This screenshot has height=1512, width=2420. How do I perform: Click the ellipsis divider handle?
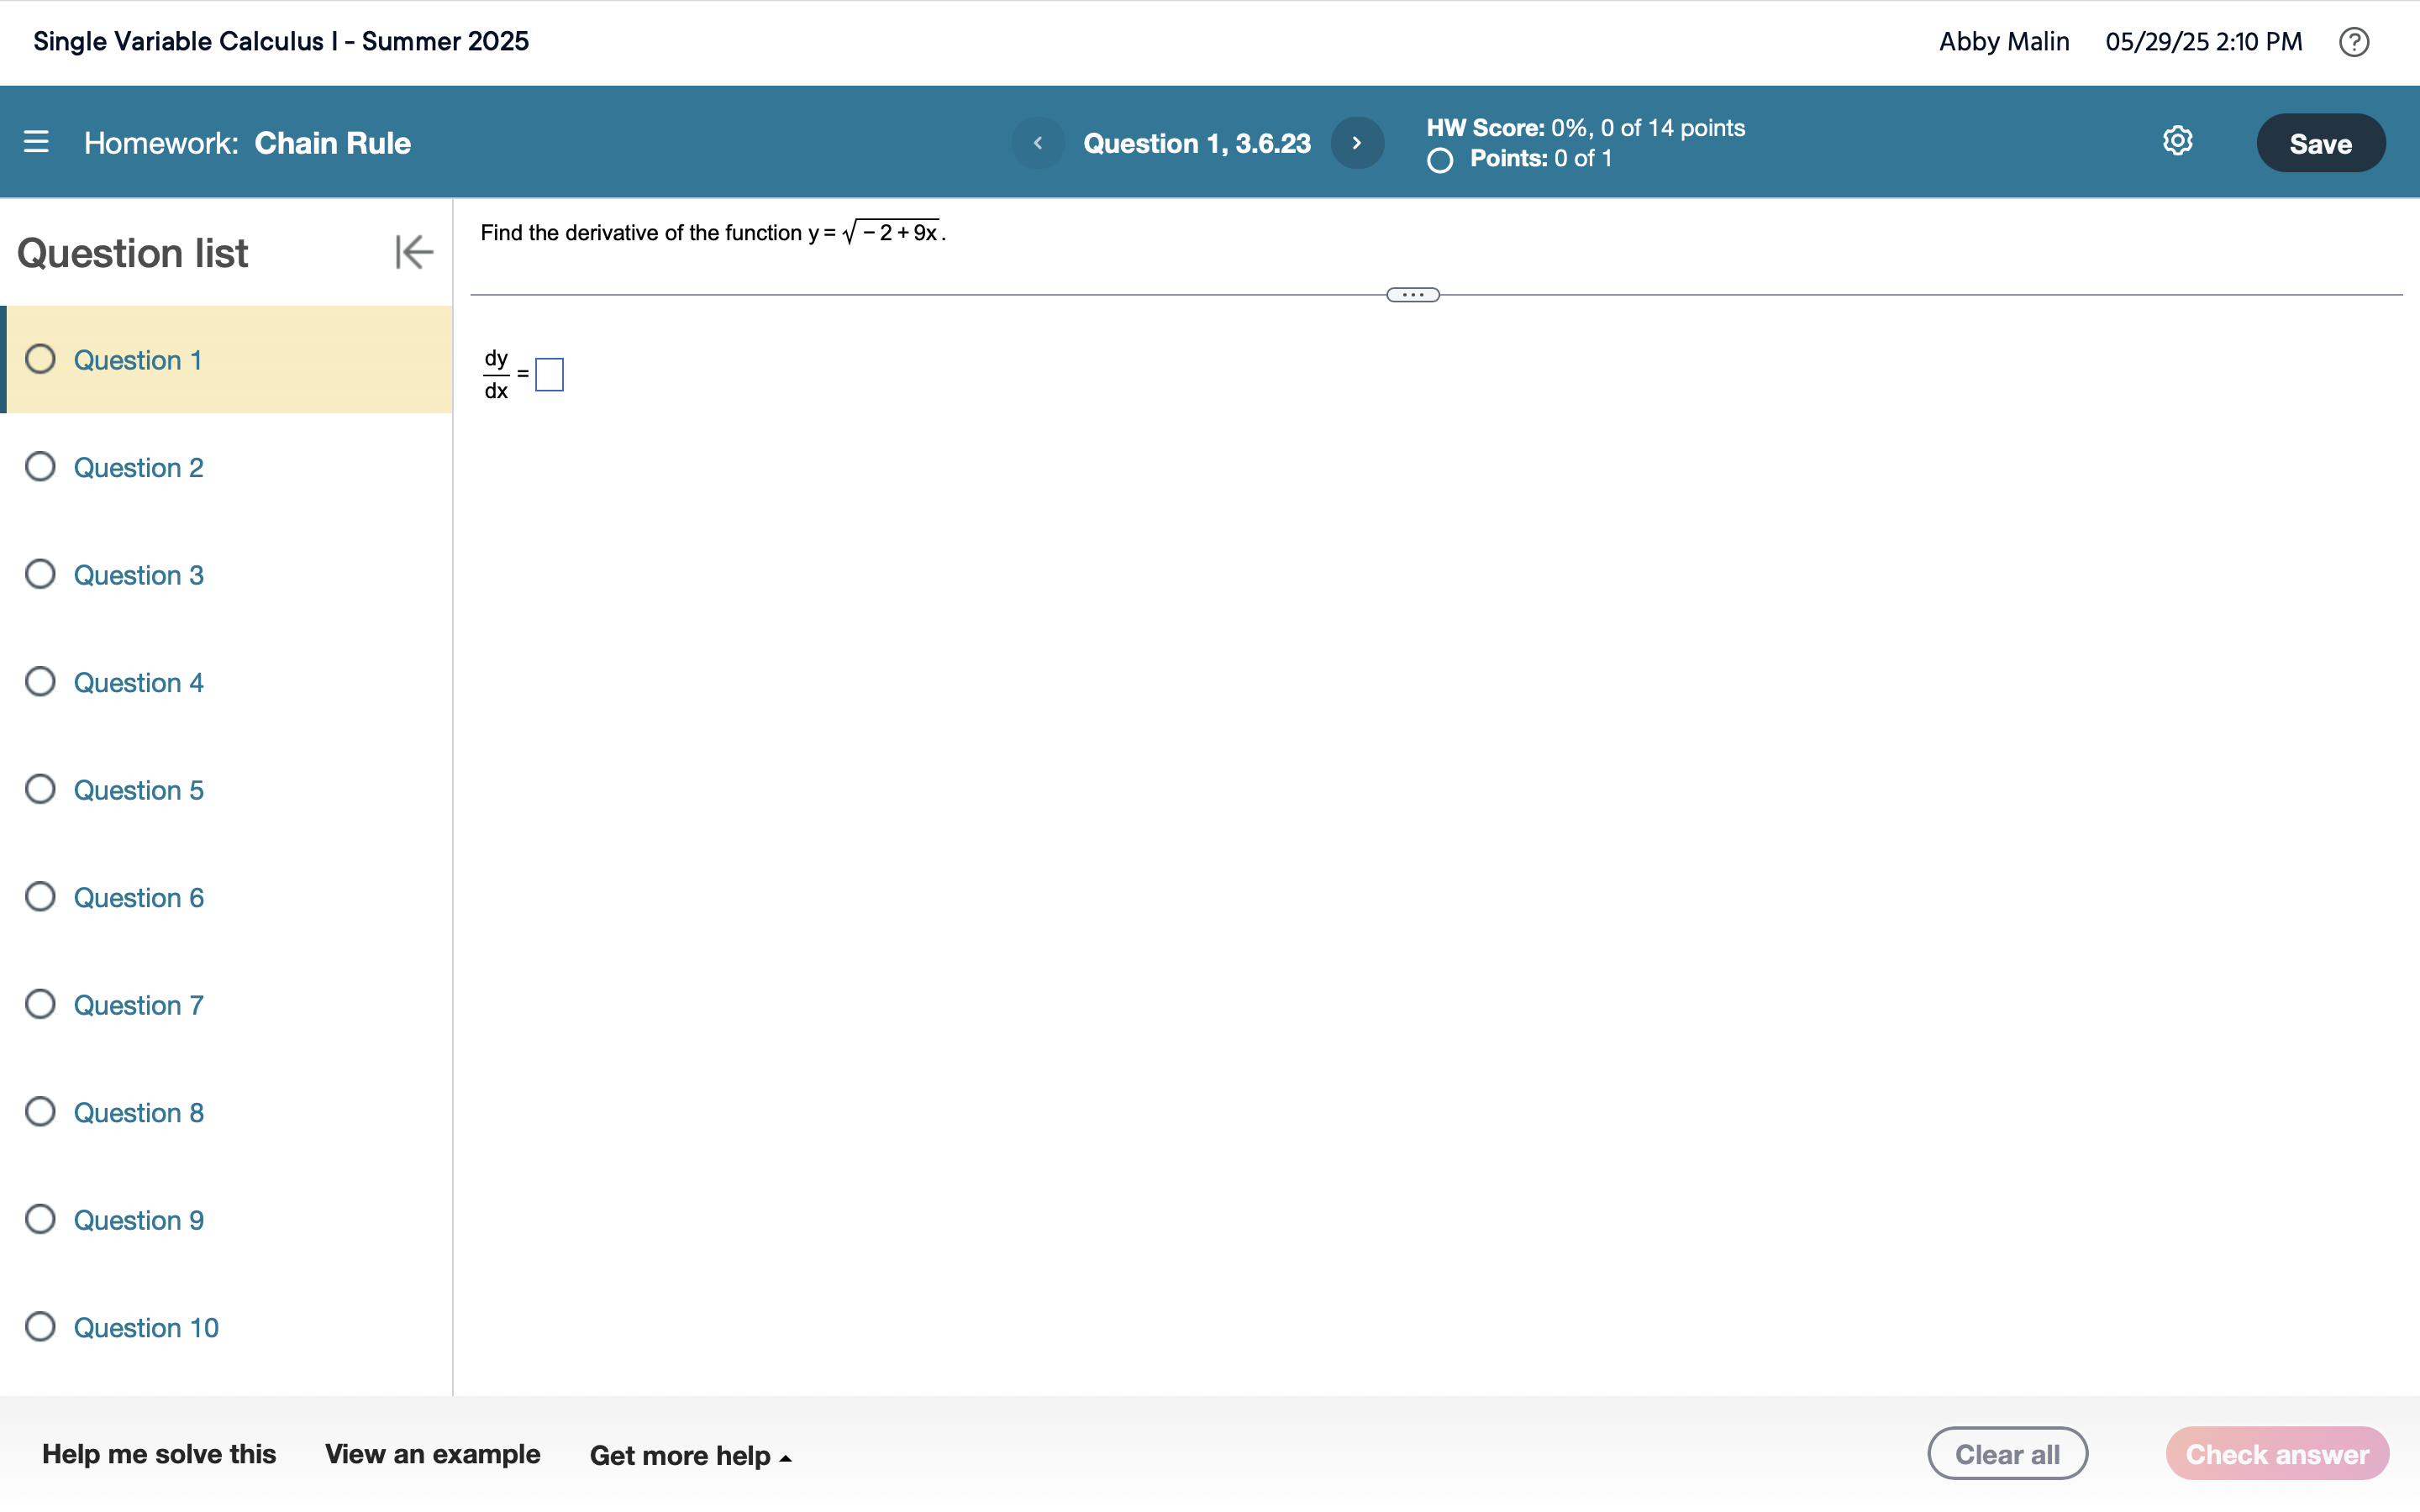click(x=1412, y=295)
